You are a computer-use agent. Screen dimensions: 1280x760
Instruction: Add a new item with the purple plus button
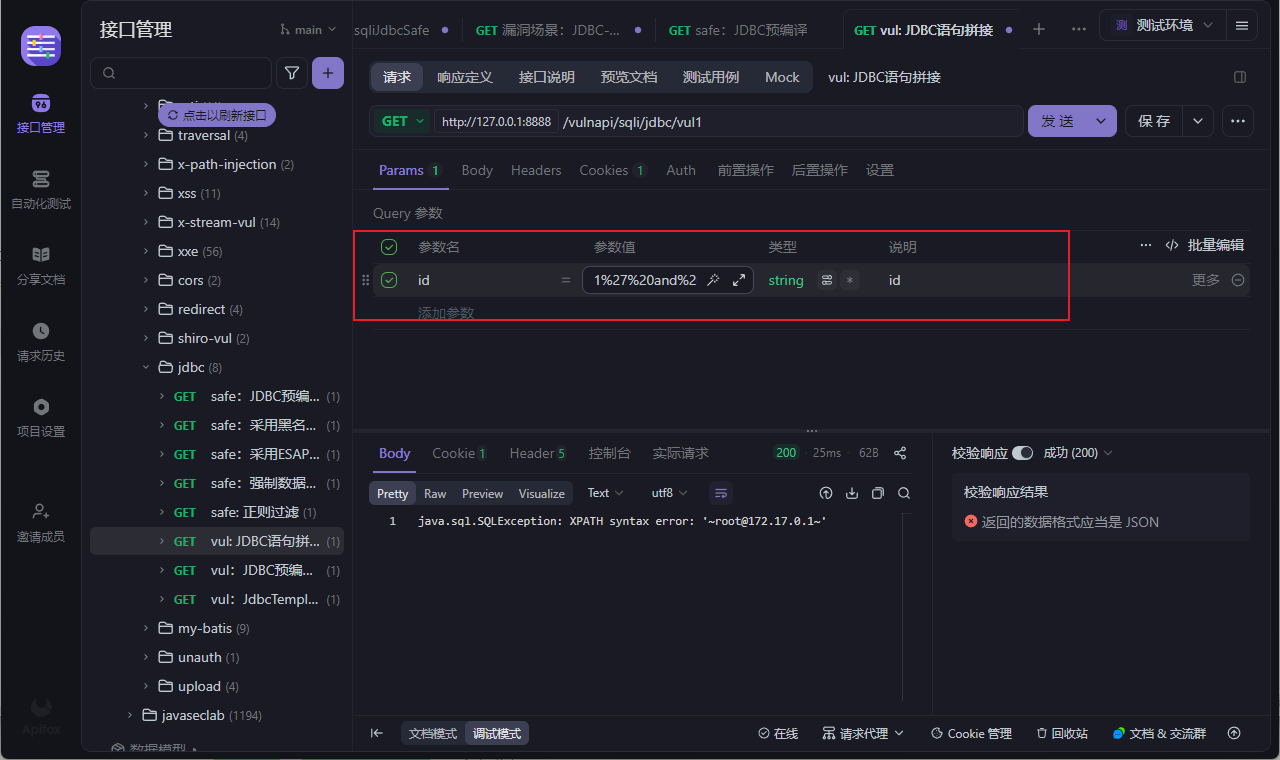coord(328,73)
